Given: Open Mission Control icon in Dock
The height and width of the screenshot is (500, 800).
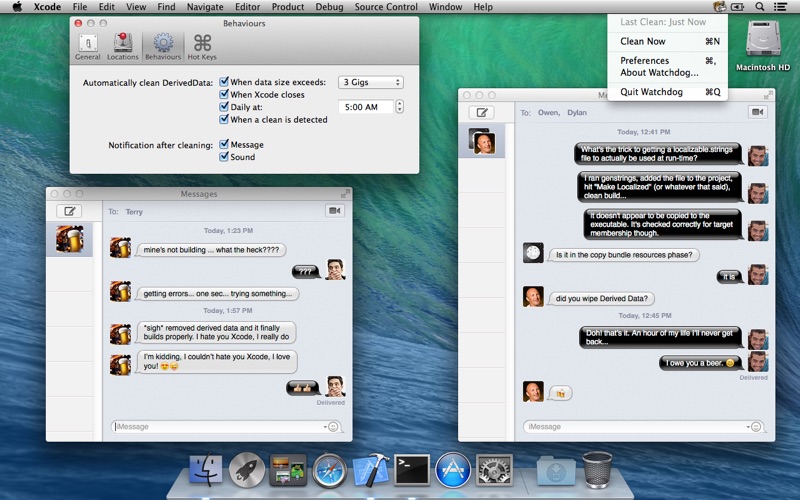Looking at the screenshot, I should pos(288,470).
